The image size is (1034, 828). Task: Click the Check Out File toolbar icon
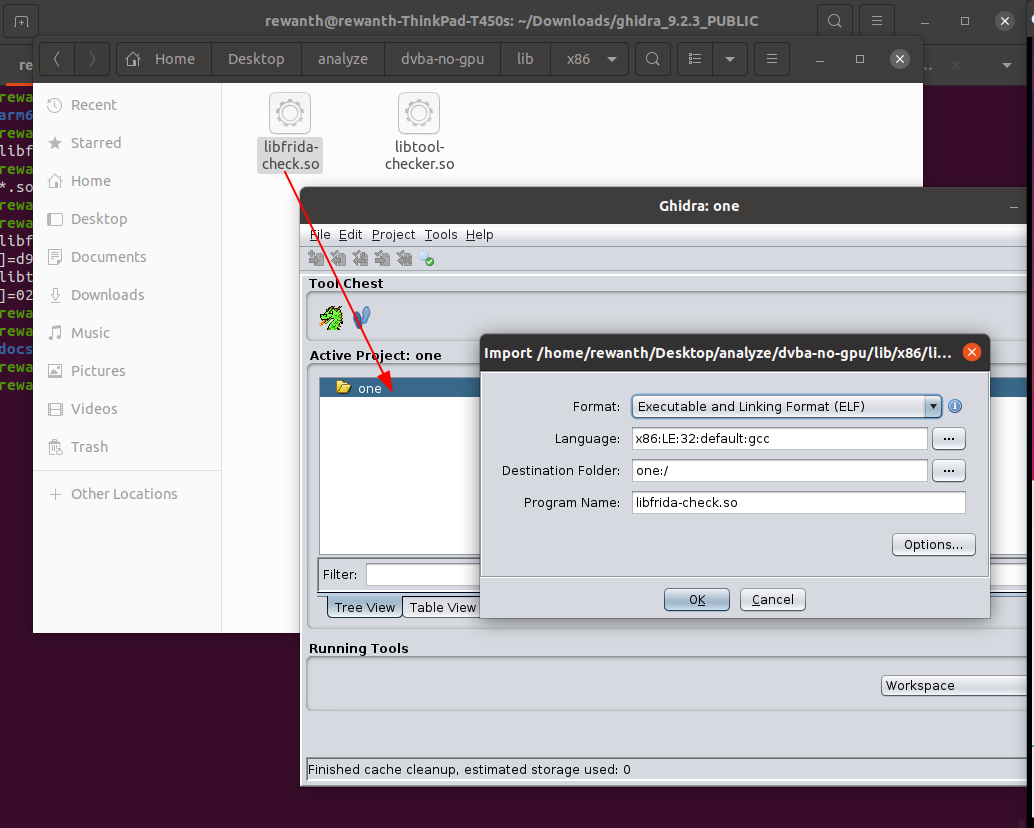[x=338, y=259]
